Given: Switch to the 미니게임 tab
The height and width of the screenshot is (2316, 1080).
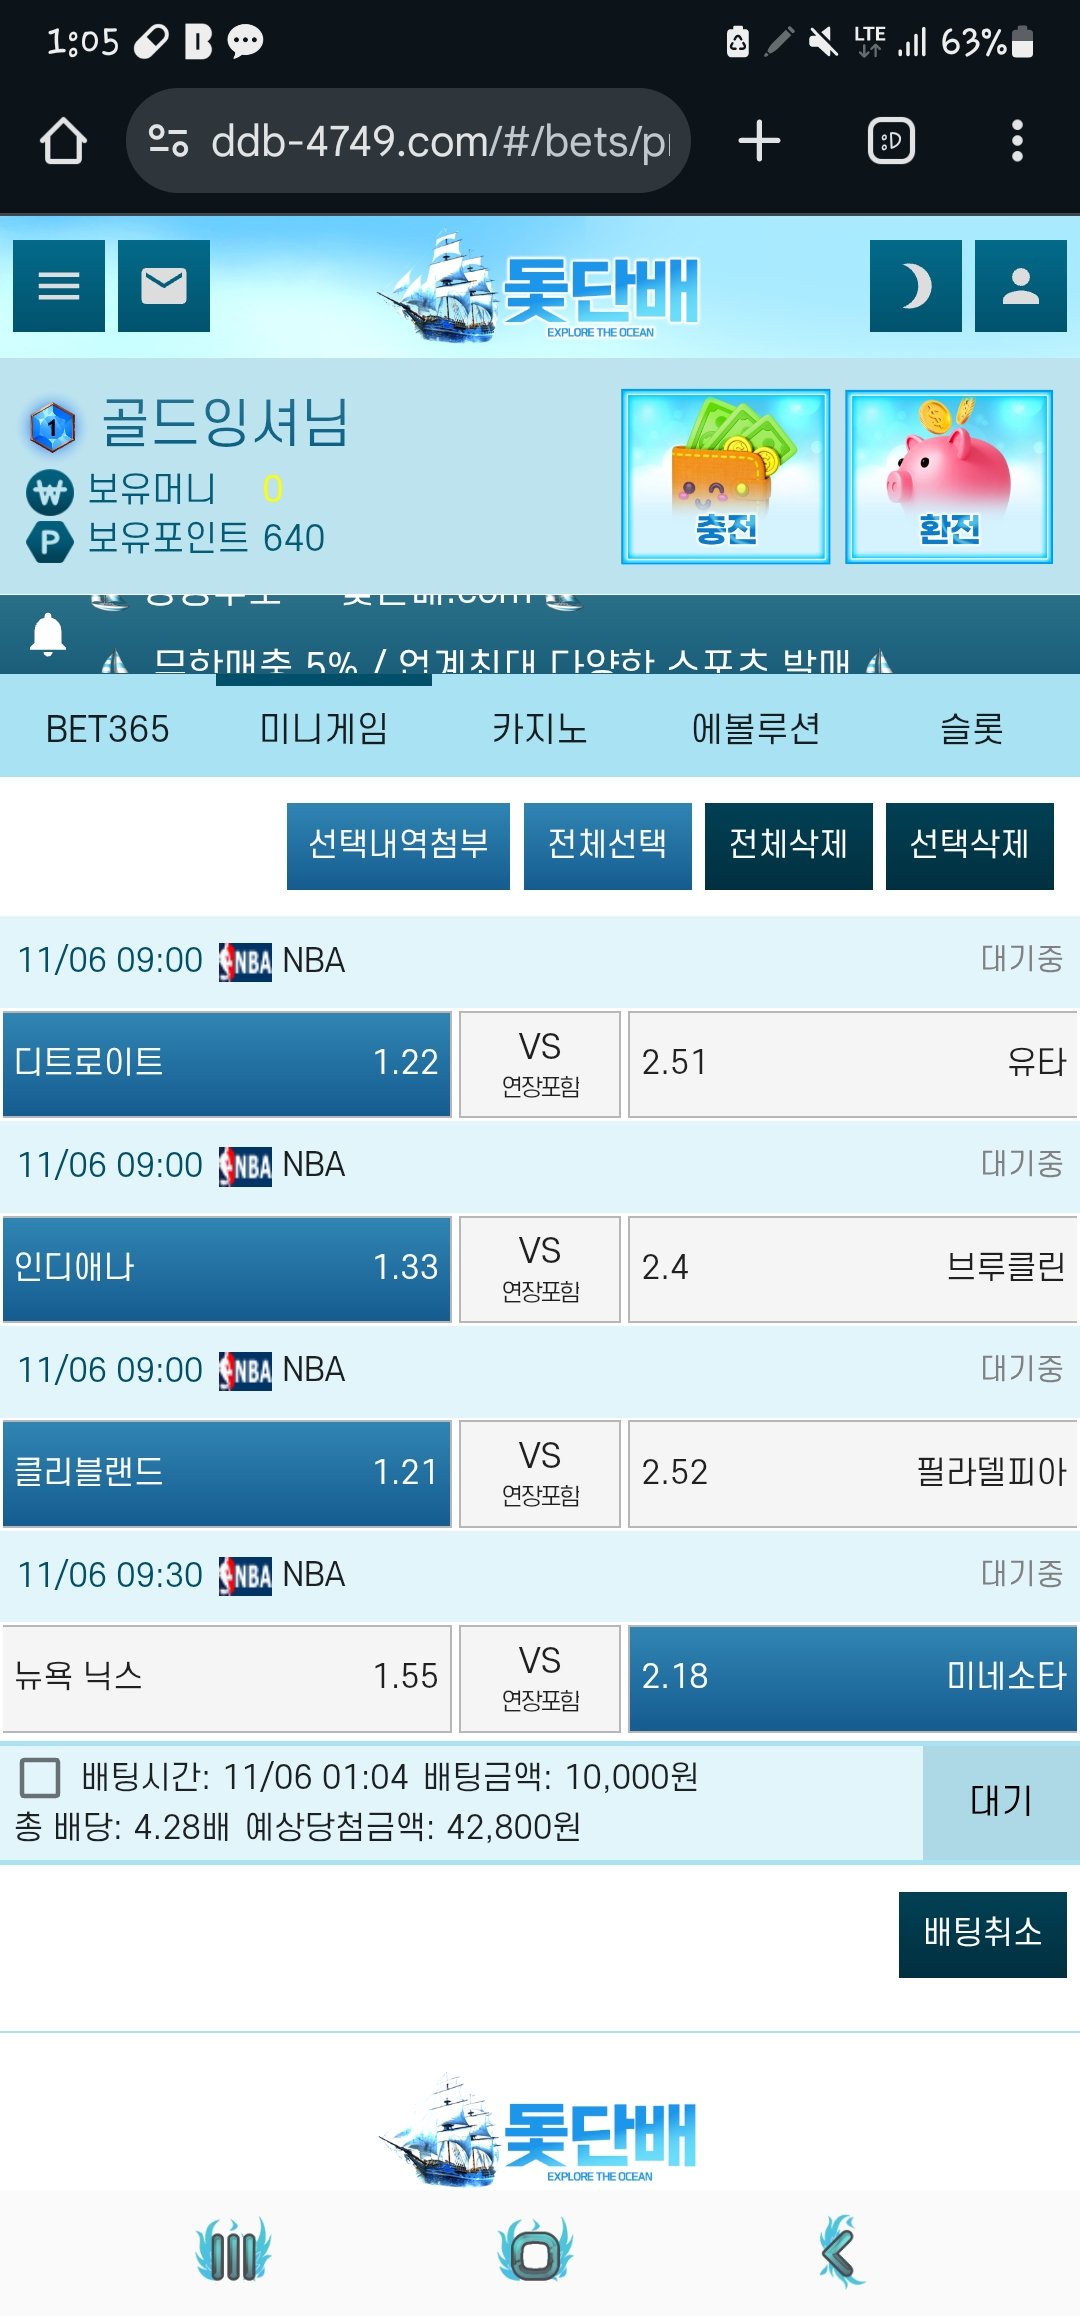Looking at the screenshot, I should [x=323, y=729].
